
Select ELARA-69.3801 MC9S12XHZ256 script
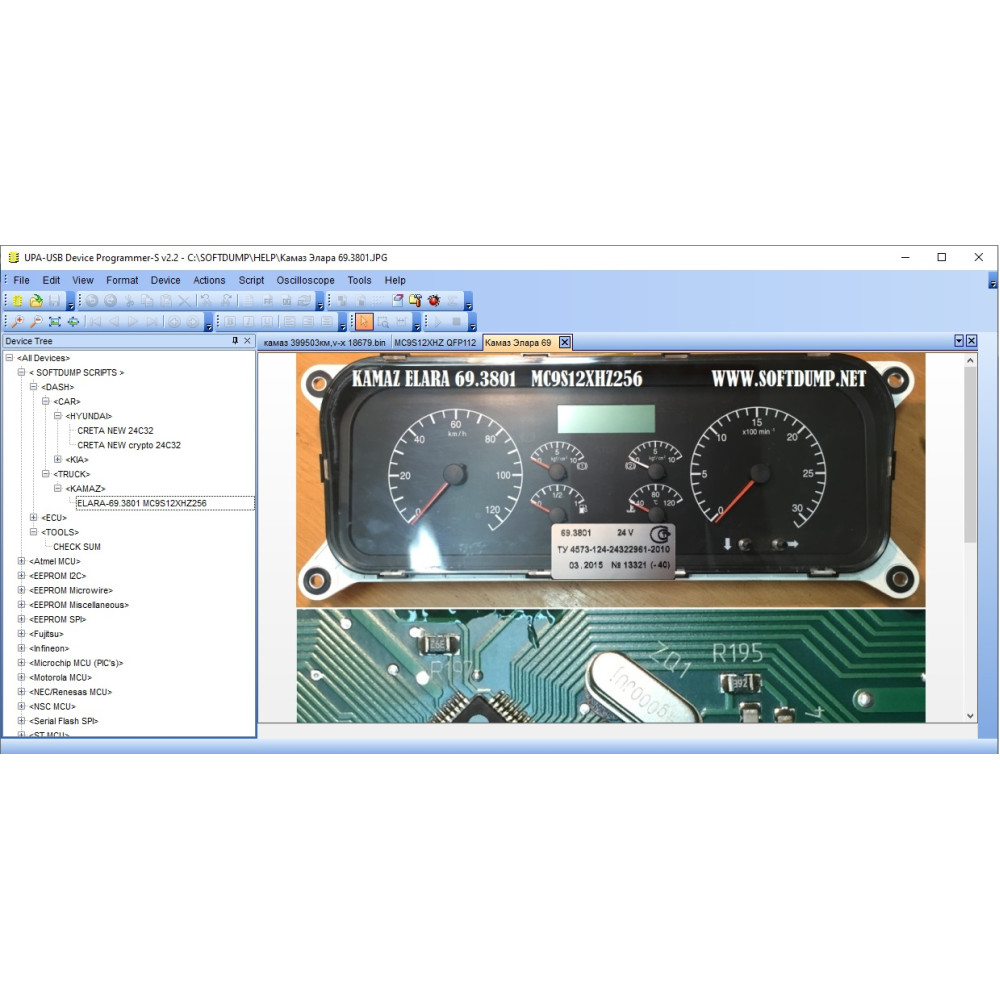[142, 503]
